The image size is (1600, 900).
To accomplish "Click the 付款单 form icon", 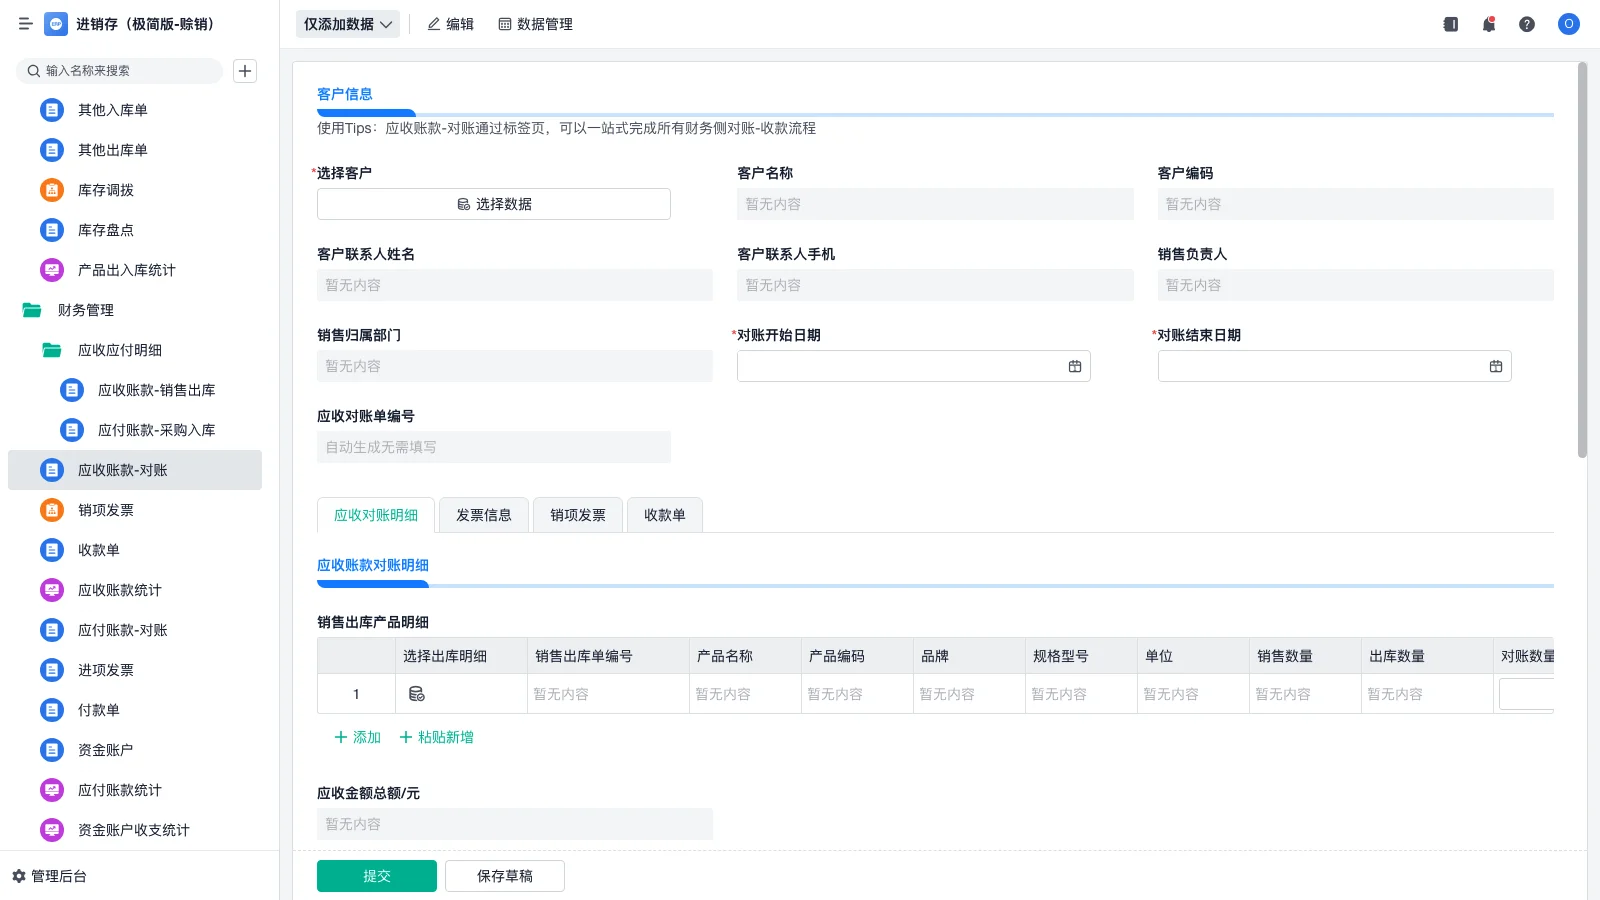I will pos(52,710).
